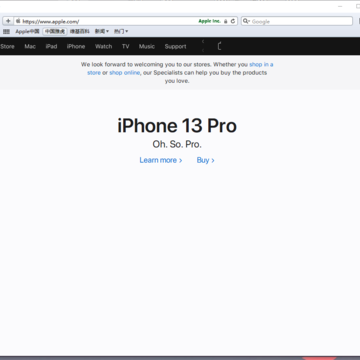The image size is (360, 360).
Task: Click the green Apple Inc. certificate label
Action: pyautogui.click(x=210, y=21)
